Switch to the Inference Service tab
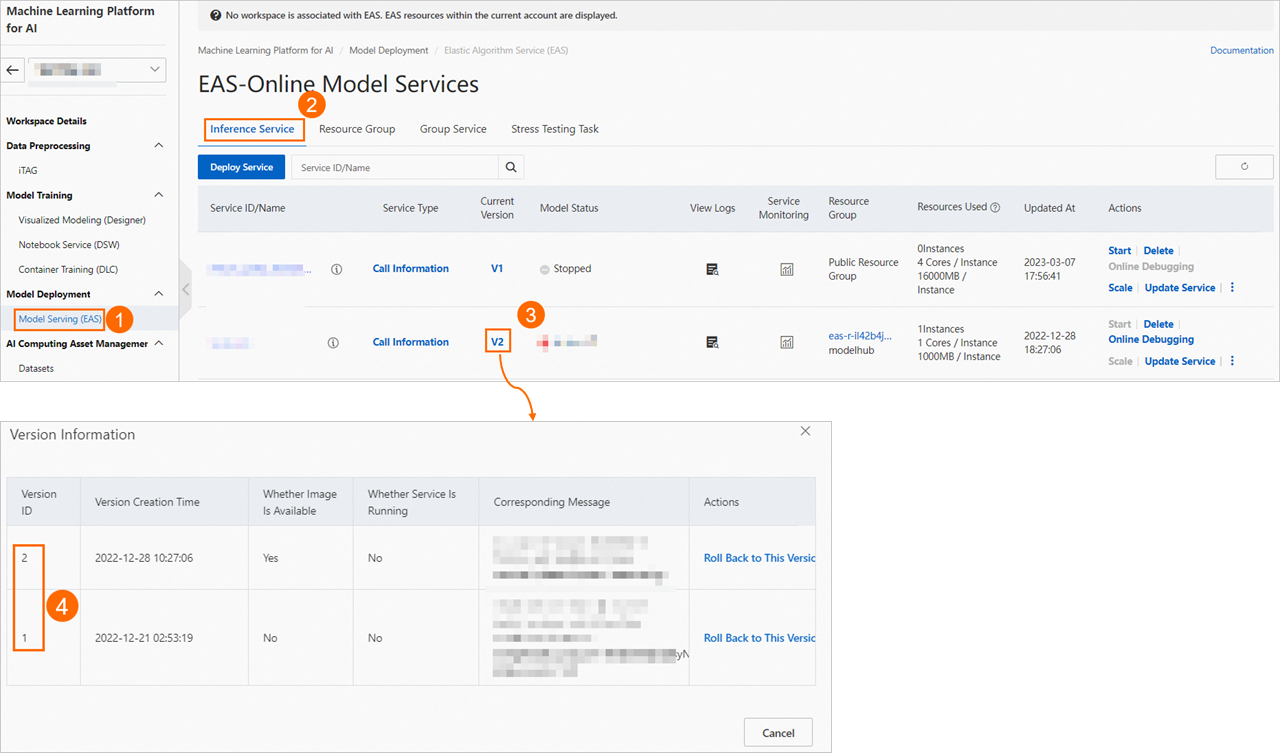Viewport: 1280px width, 753px height. point(252,129)
